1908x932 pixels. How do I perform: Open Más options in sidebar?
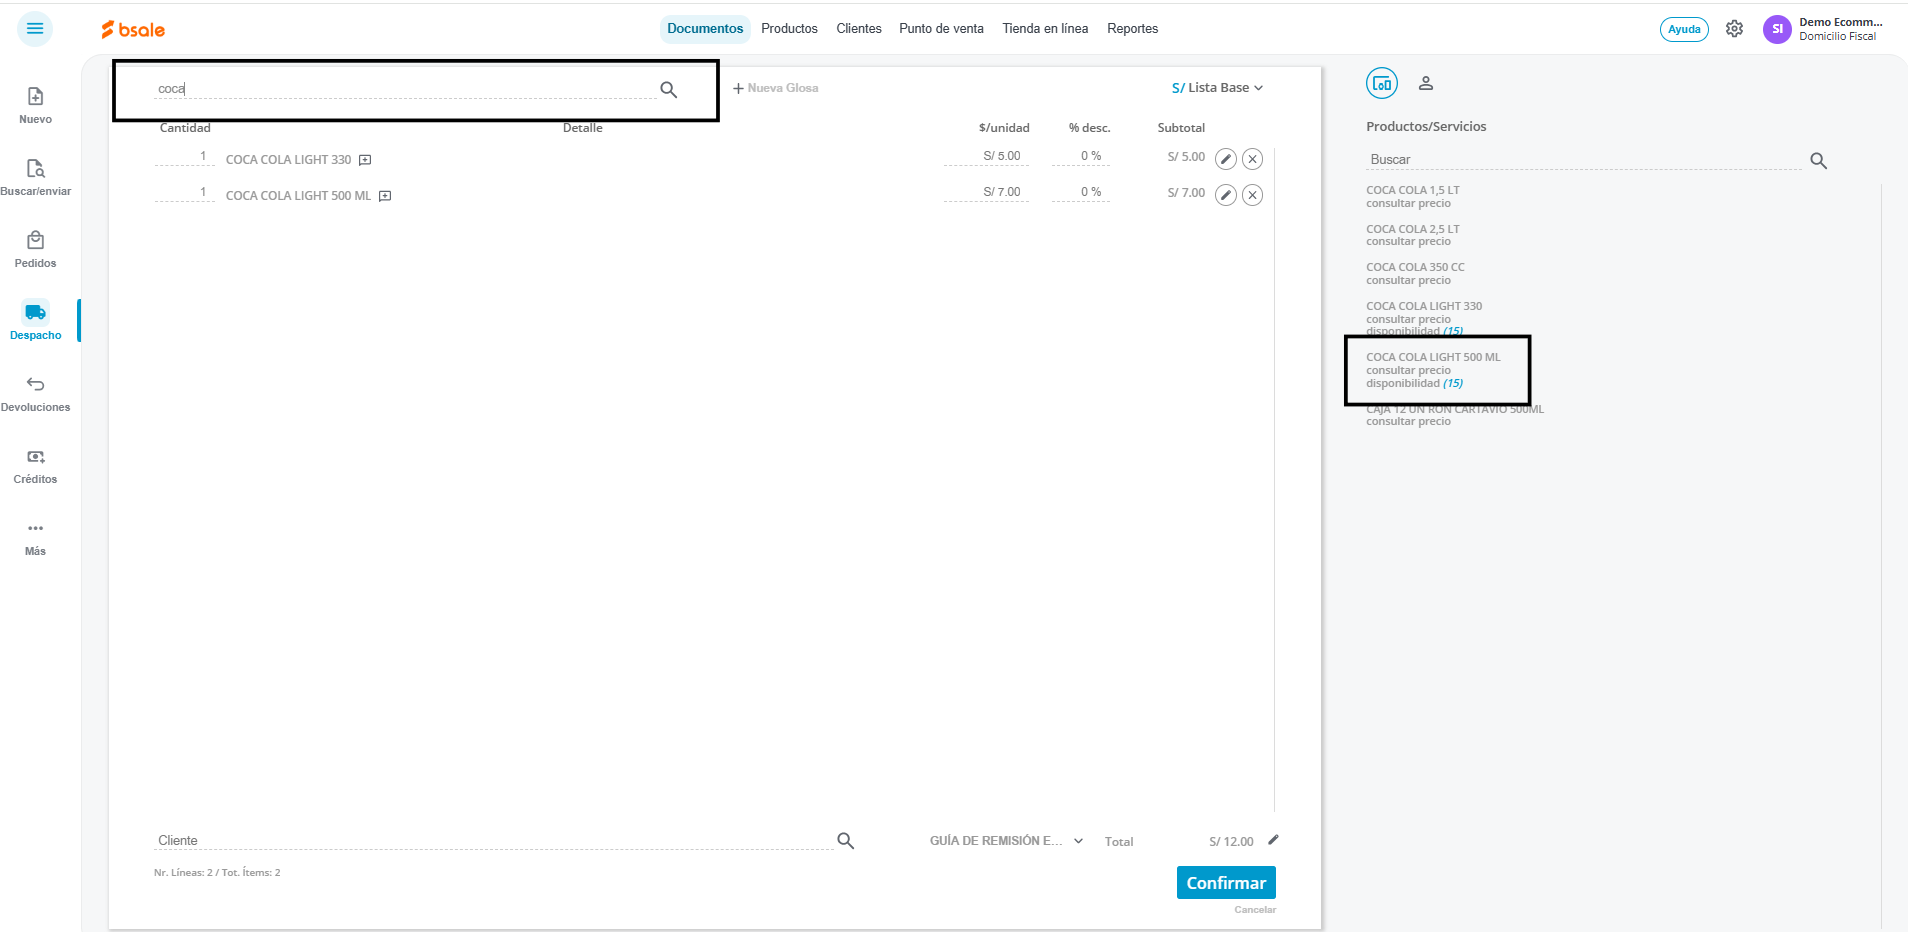[35, 537]
